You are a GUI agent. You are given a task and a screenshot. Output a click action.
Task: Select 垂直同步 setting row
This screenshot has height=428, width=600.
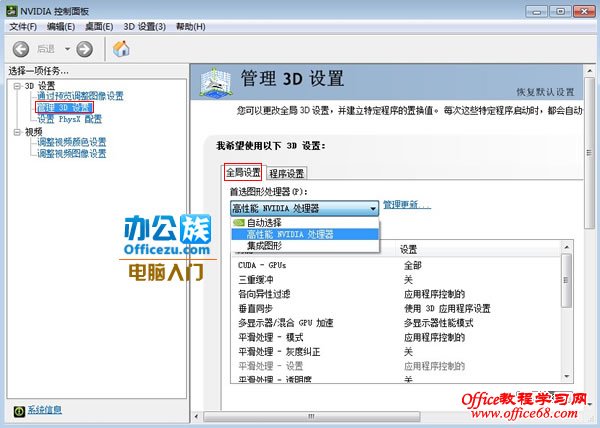pyautogui.click(x=396, y=308)
